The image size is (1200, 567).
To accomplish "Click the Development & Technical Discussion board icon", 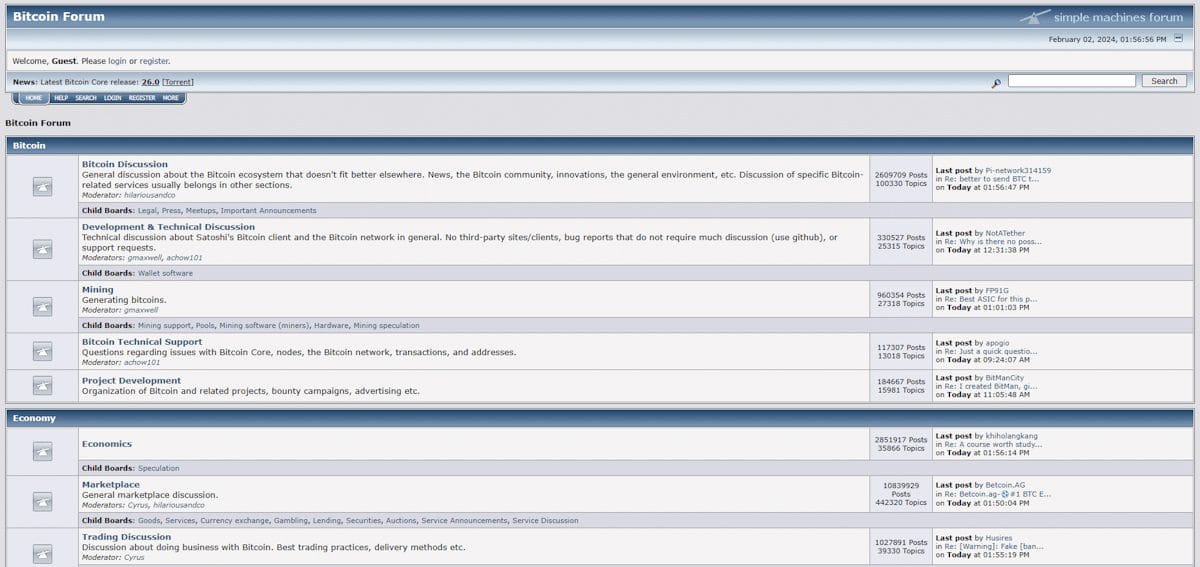I will tap(42, 249).
